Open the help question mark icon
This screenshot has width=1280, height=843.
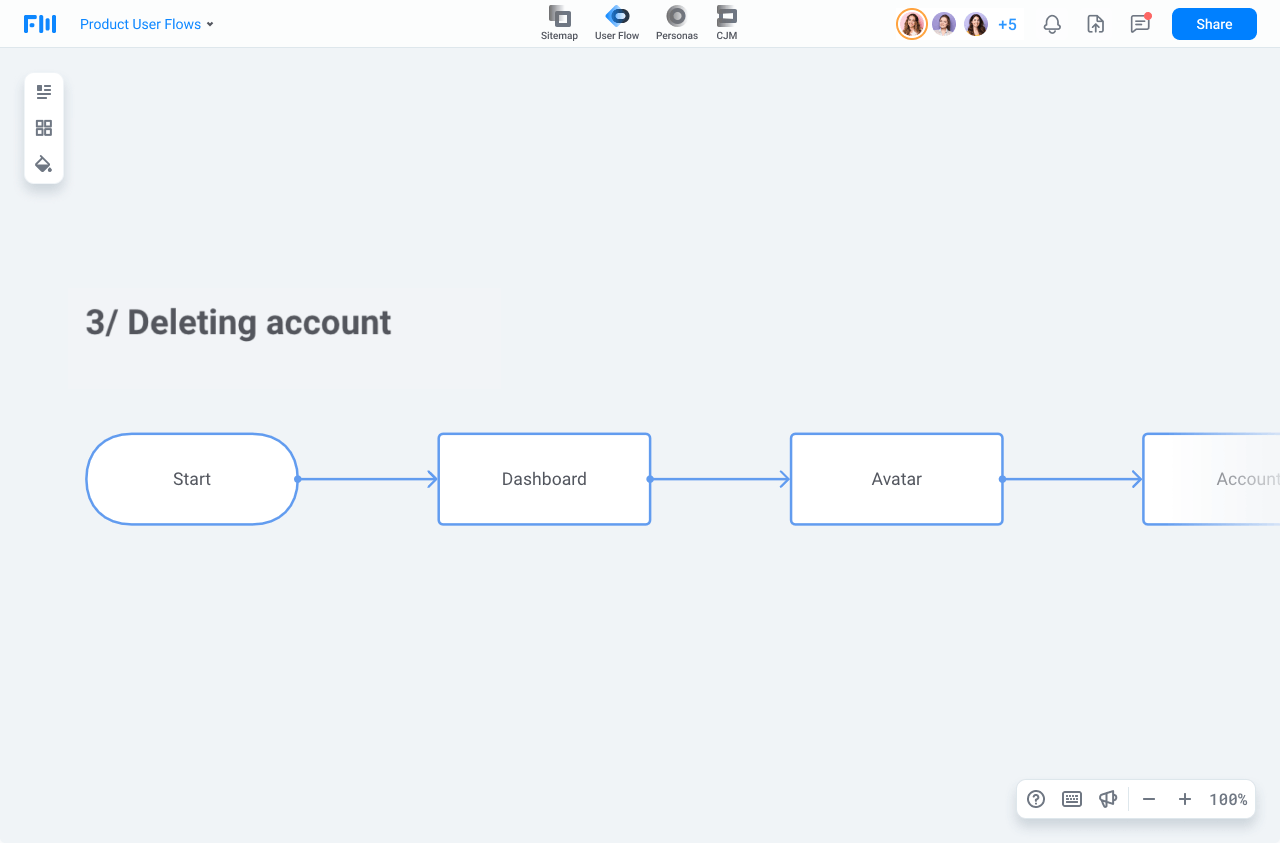tap(1036, 799)
